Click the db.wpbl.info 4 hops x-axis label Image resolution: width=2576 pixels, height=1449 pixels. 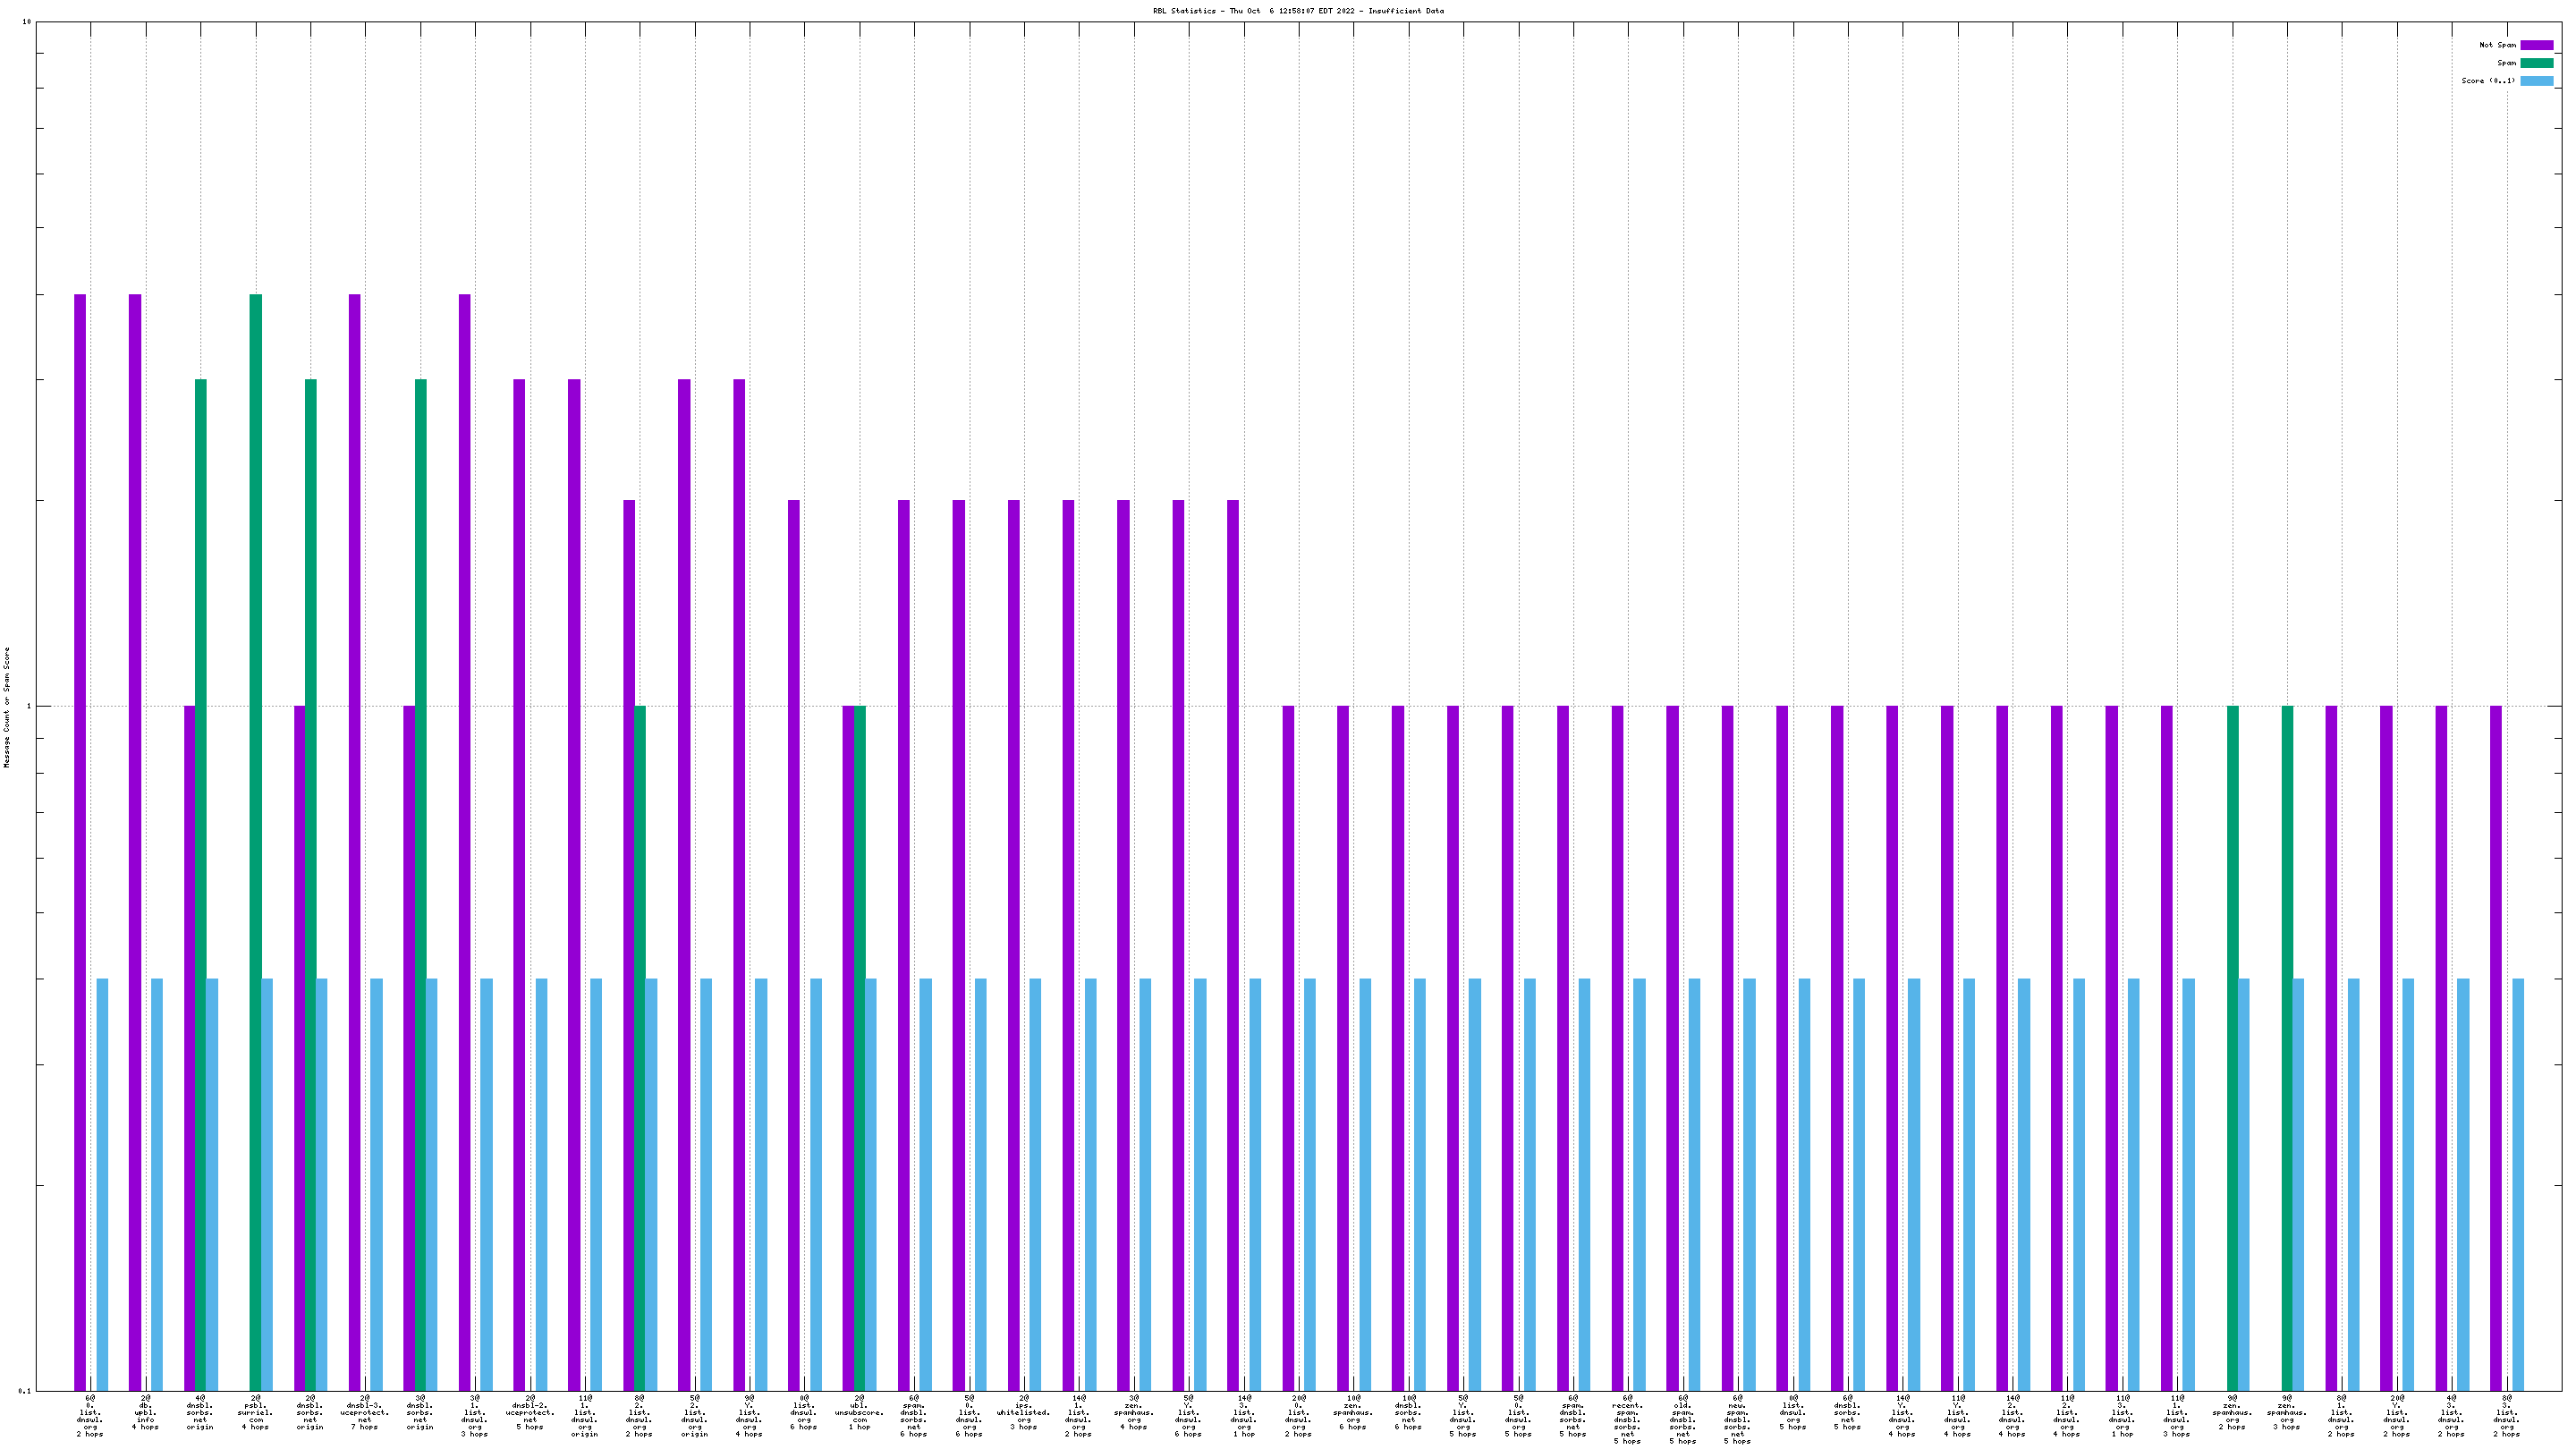(x=146, y=1412)
